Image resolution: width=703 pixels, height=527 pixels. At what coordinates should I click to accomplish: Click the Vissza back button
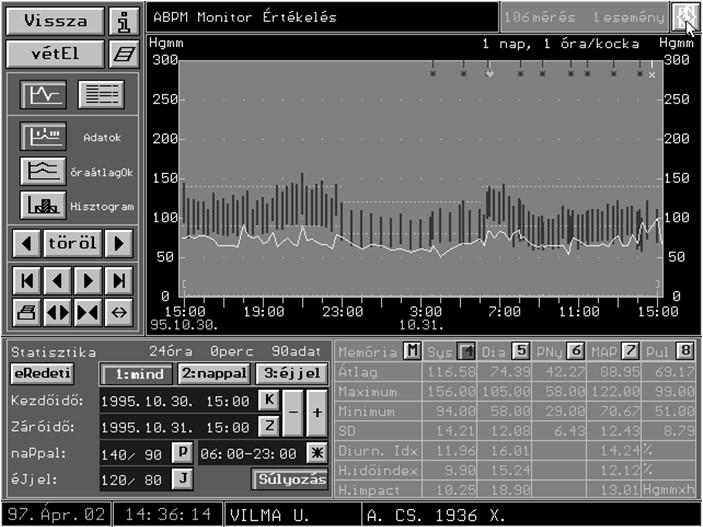tap(55, 21)
